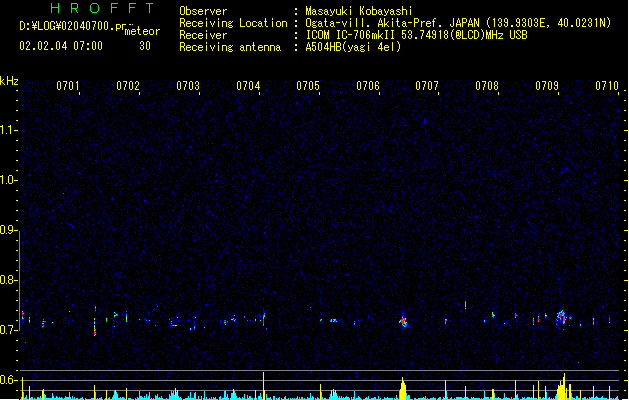Click the Receiving Location label

click(x=233, y=23)
